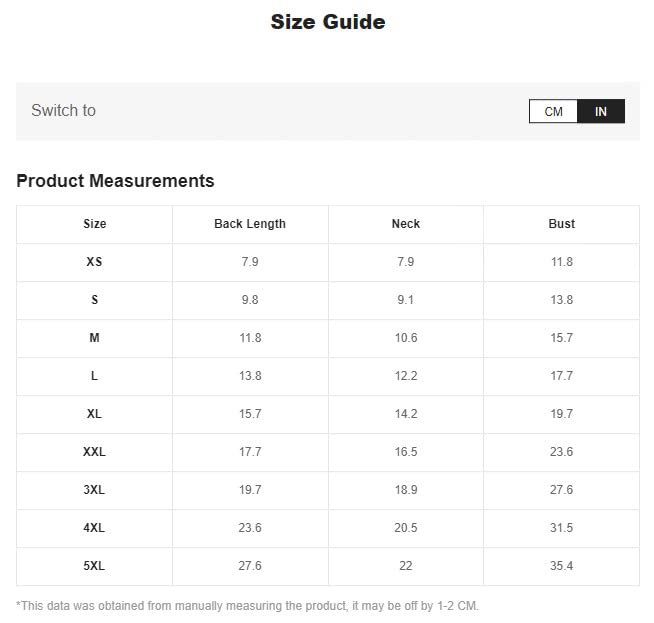Screen dimensions: 654x623
Task: Click the Size column header
Action: [95, 224]
